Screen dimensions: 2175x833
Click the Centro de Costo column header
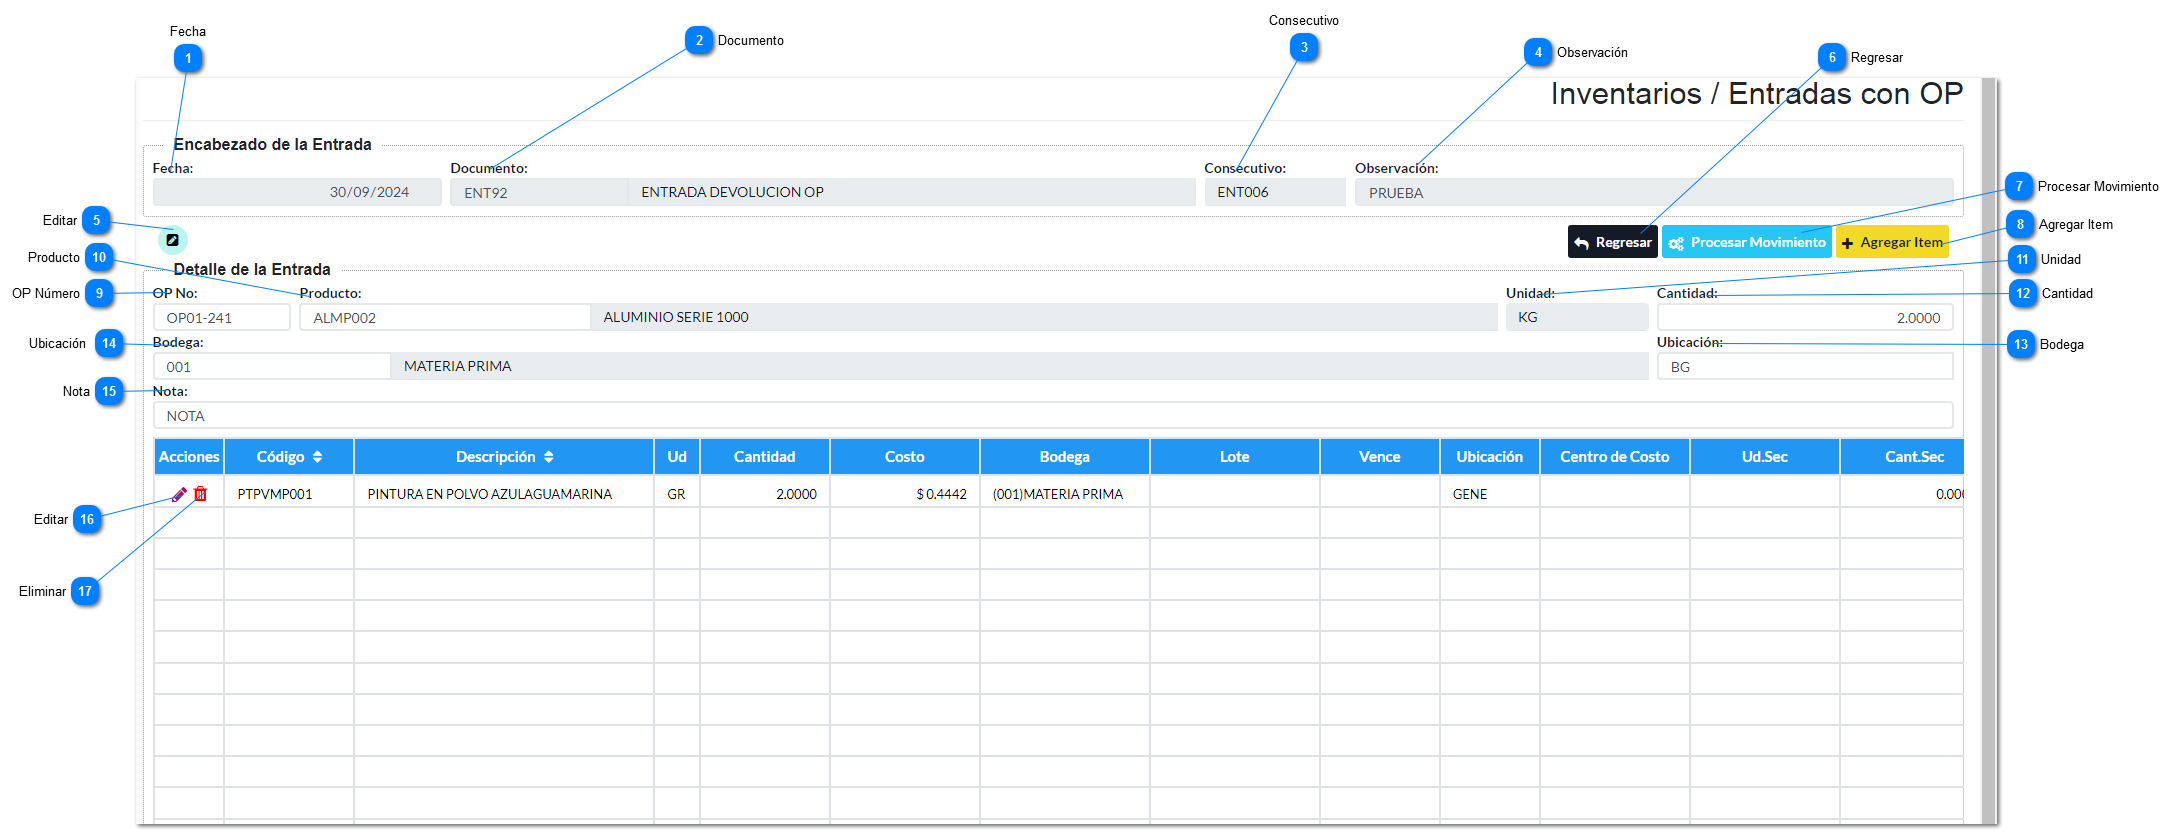point(1615,457)
